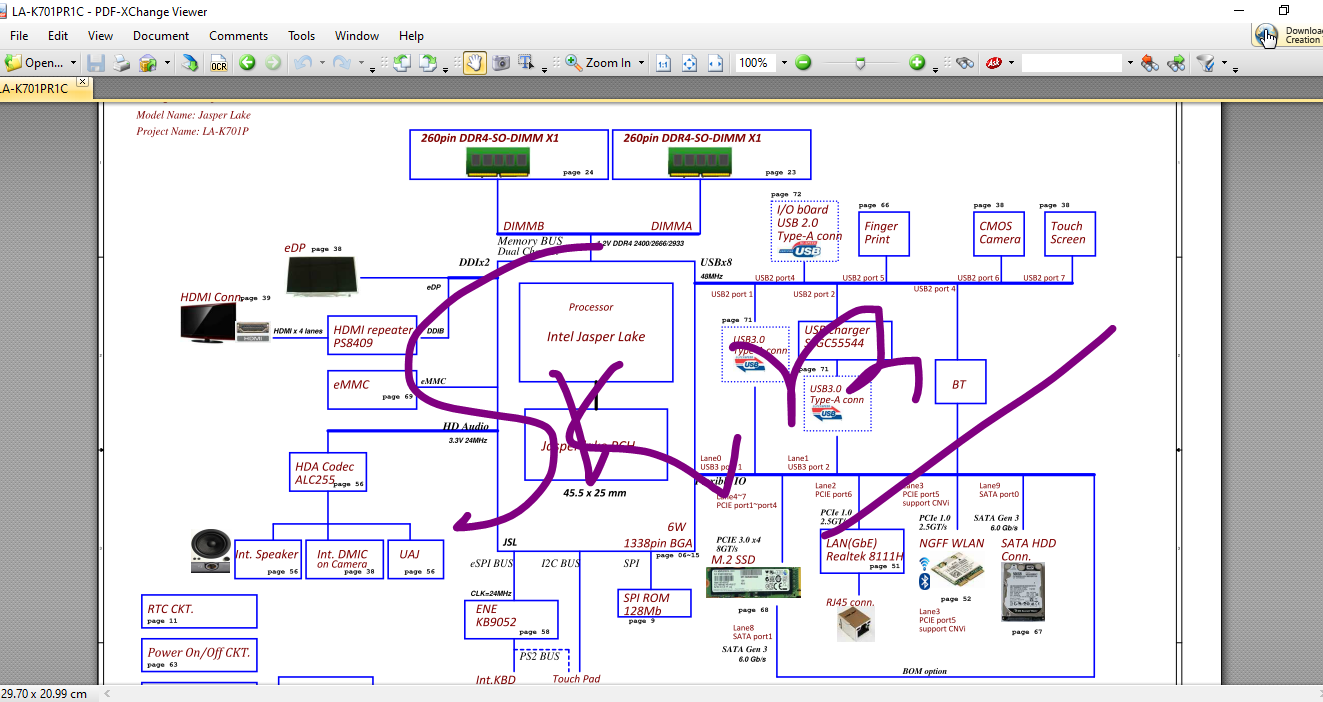Screen dimensions: 1323x702
Task: Click the Redo icon
Action: tap(342, 62)
